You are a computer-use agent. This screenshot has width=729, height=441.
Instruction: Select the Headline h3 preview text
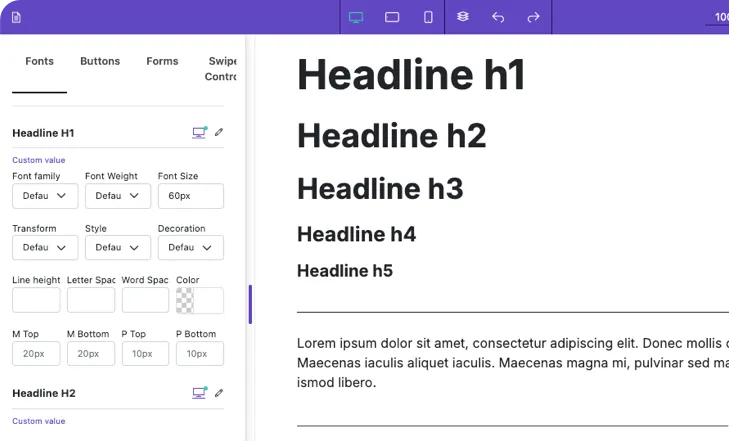[x=380, y=188]
